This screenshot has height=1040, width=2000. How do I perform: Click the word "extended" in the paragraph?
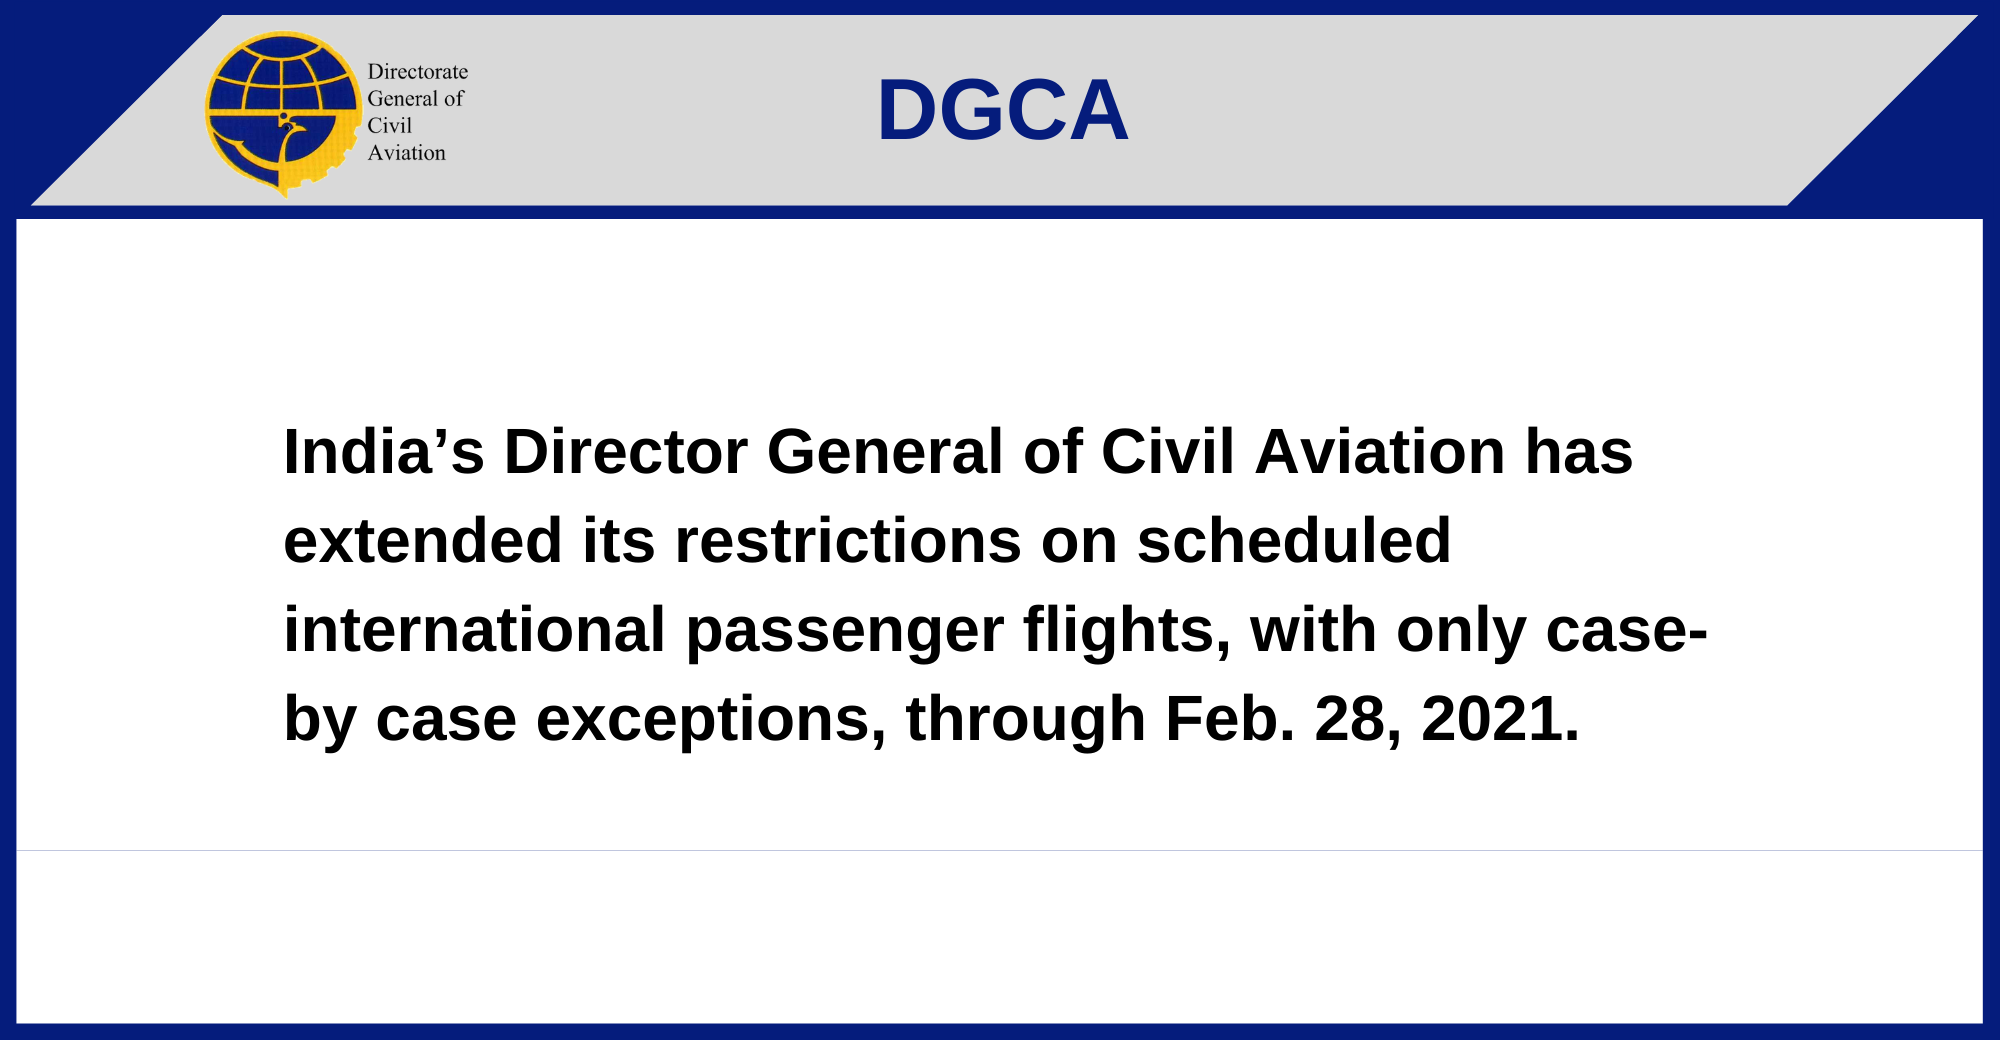[x=423, y=541]
